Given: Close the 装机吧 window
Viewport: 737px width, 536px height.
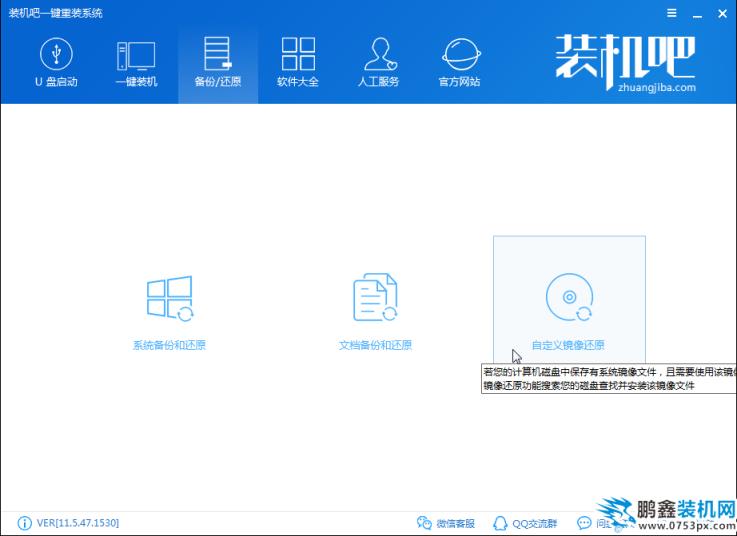Looking at the screenshot, I should [722, 14].
